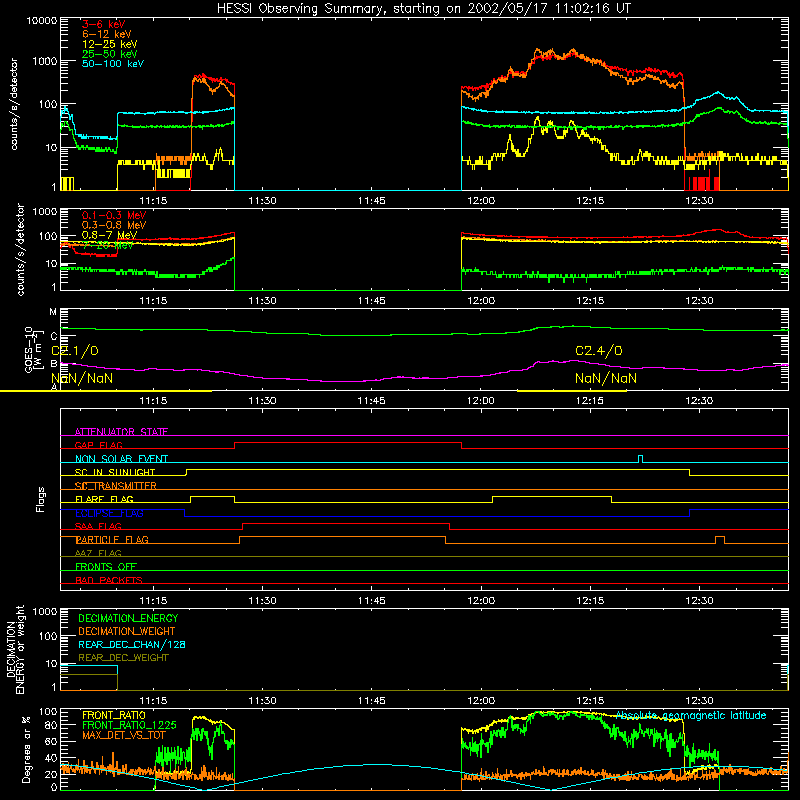Click the FRONT_RATIO legend entry

point(114,715)
